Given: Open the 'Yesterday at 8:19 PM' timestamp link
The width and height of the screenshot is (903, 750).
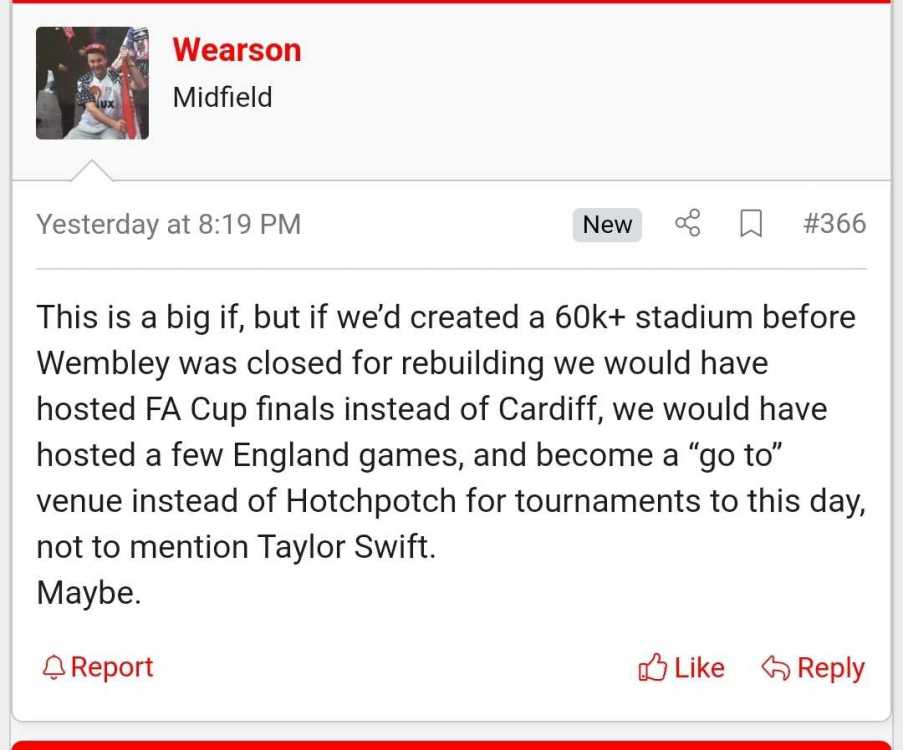Looking at the screenshot, I should point(169,224).
